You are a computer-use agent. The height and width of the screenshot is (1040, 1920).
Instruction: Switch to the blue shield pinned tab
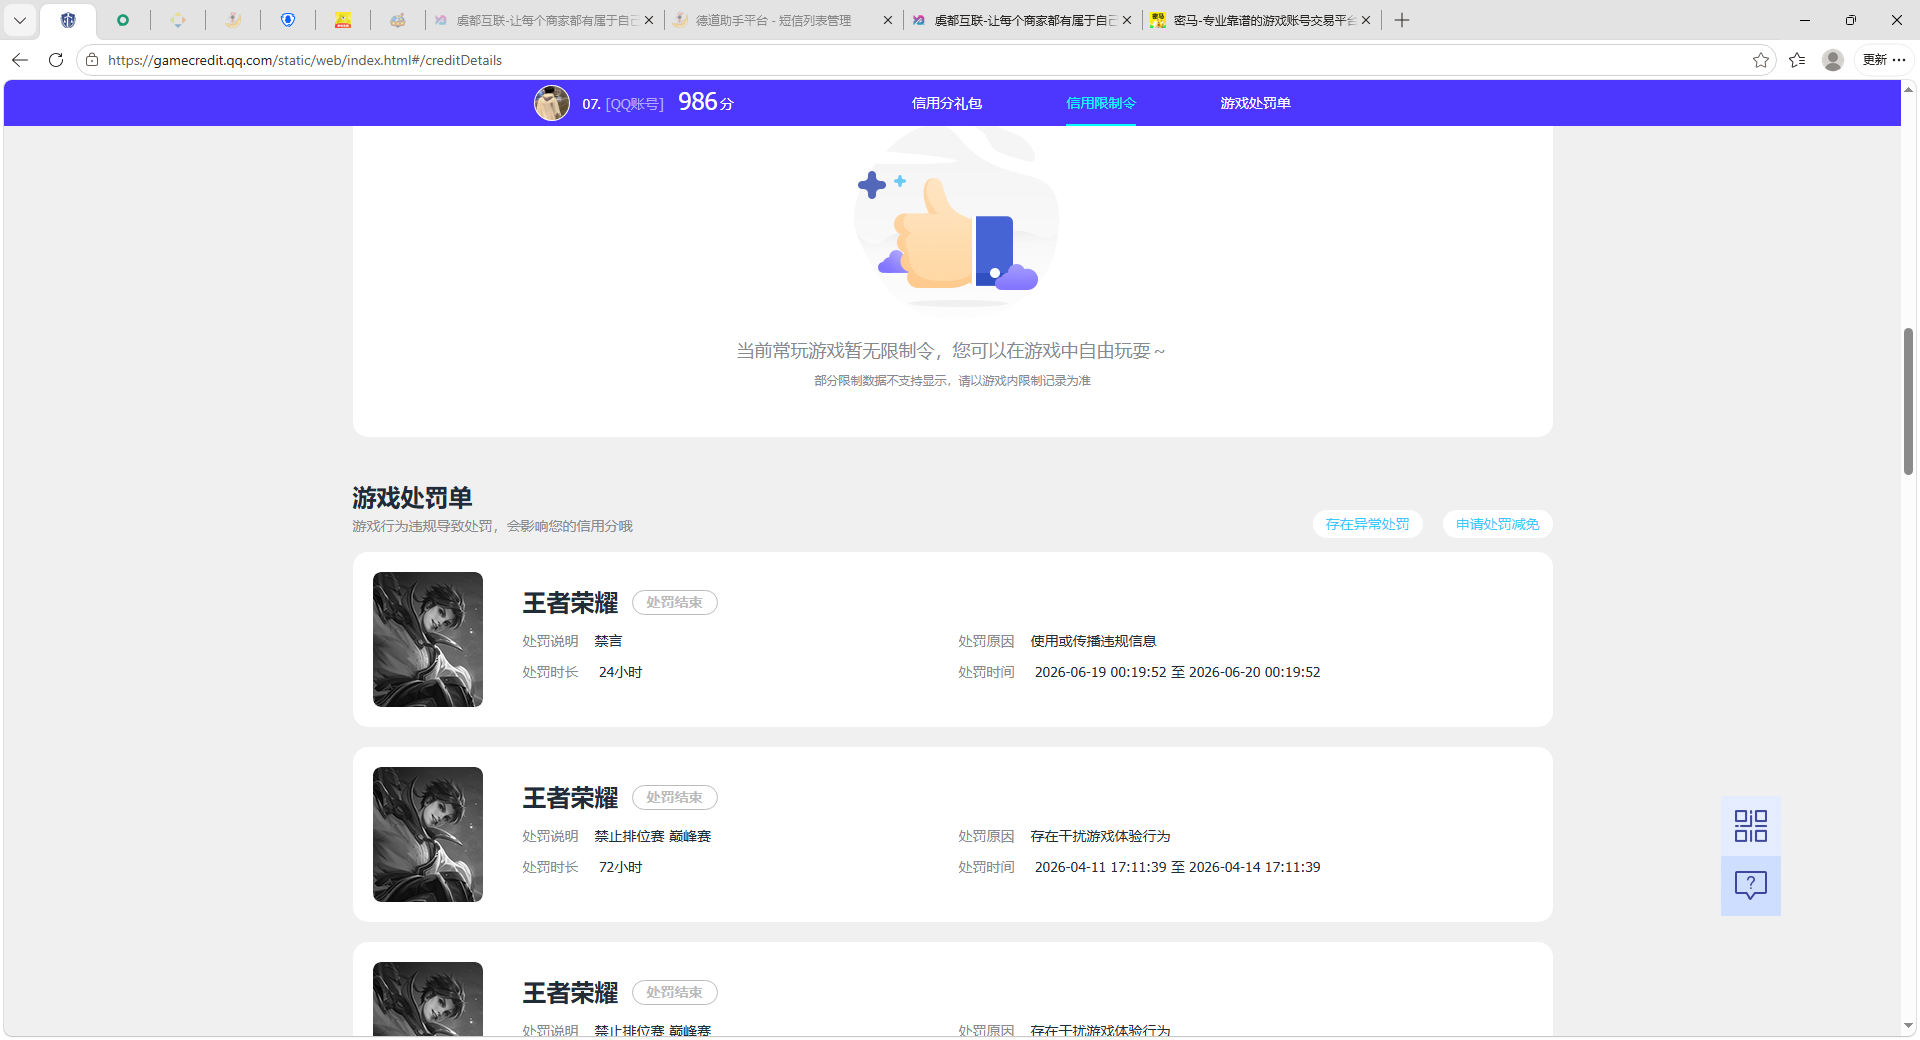pyautogui.click(x=288, y=20)
